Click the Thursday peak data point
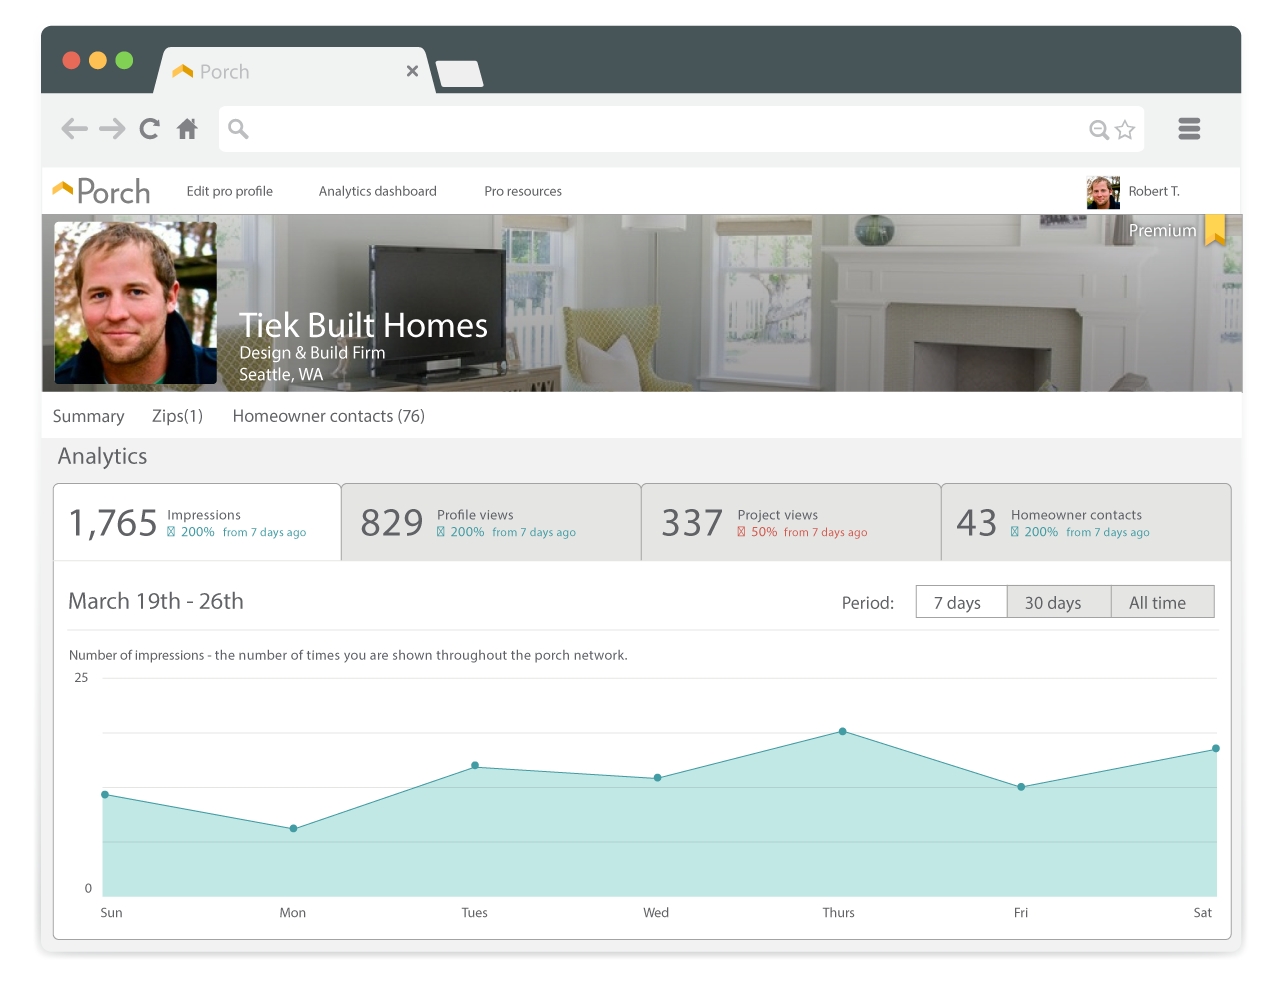Image resolution: width=1280 pixels, height=992 pixels. [x=843, y=732]
